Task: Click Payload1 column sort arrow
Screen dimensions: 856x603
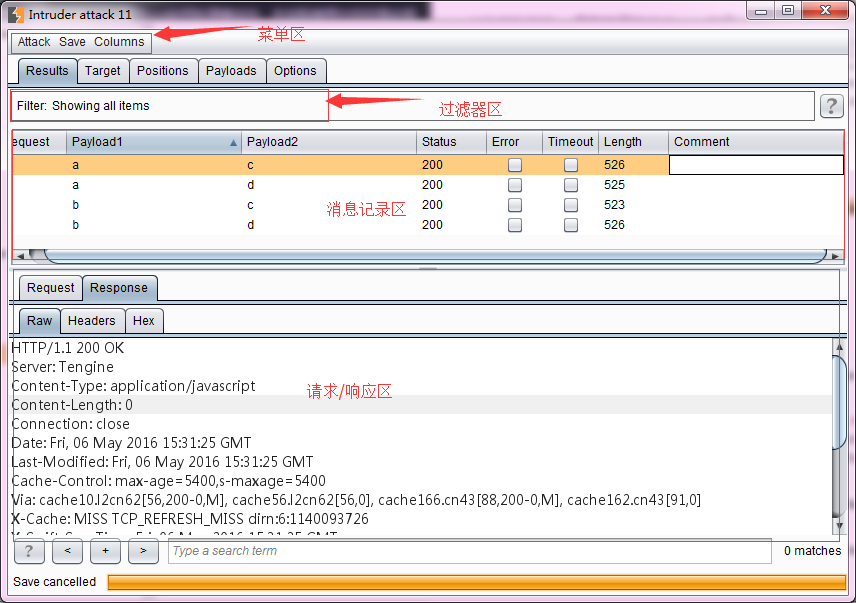Action: point(233,142)
